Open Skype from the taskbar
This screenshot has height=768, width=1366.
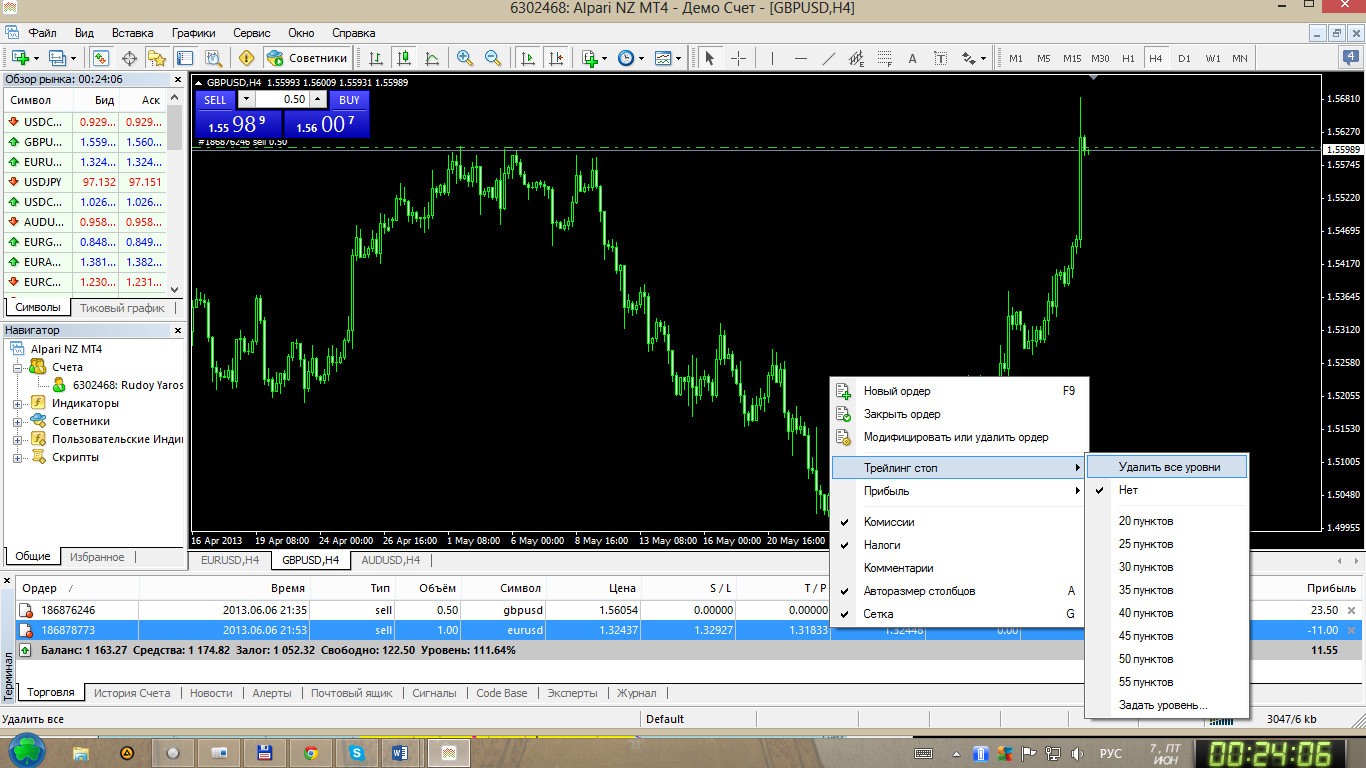(356, 752)
